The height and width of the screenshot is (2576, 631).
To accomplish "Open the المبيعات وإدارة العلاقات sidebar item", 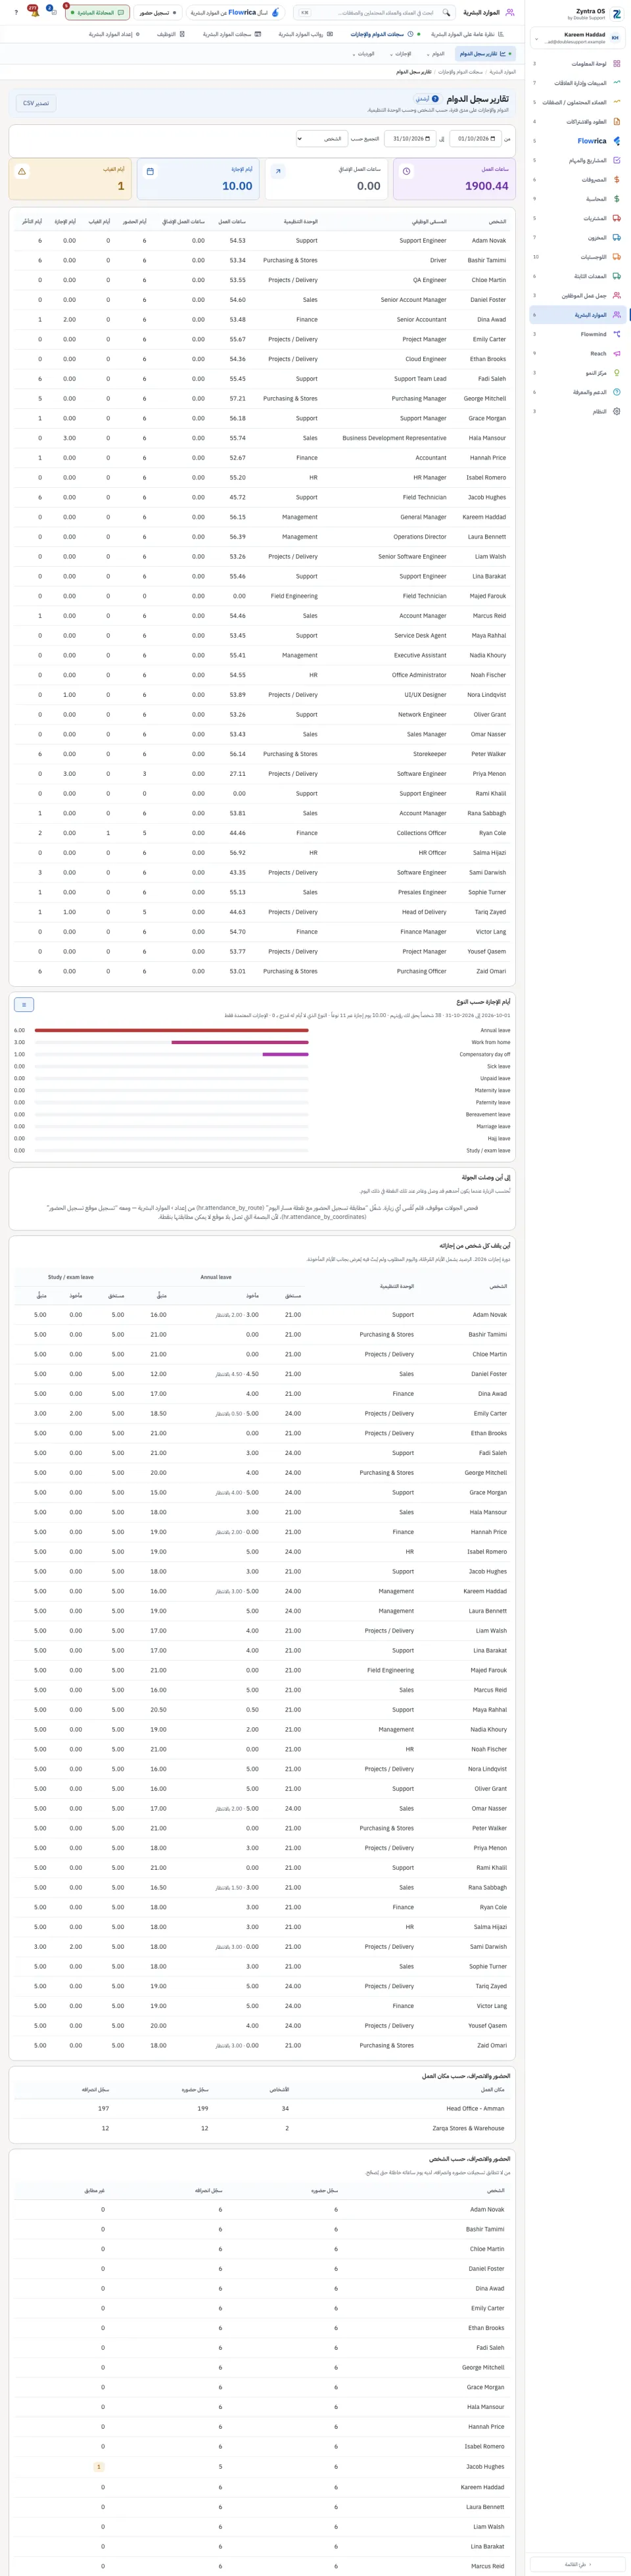I will pyautogui.click(x=577, y=83).
